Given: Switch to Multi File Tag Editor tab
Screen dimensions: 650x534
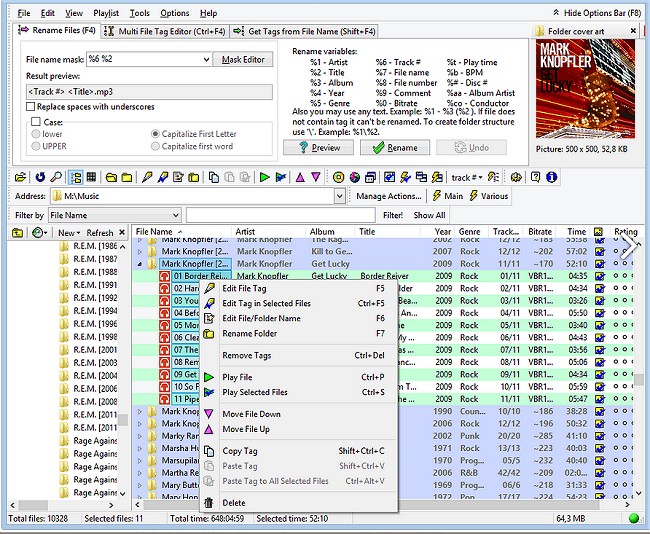Looking at the screenshot, I should [x=166, y=32].
